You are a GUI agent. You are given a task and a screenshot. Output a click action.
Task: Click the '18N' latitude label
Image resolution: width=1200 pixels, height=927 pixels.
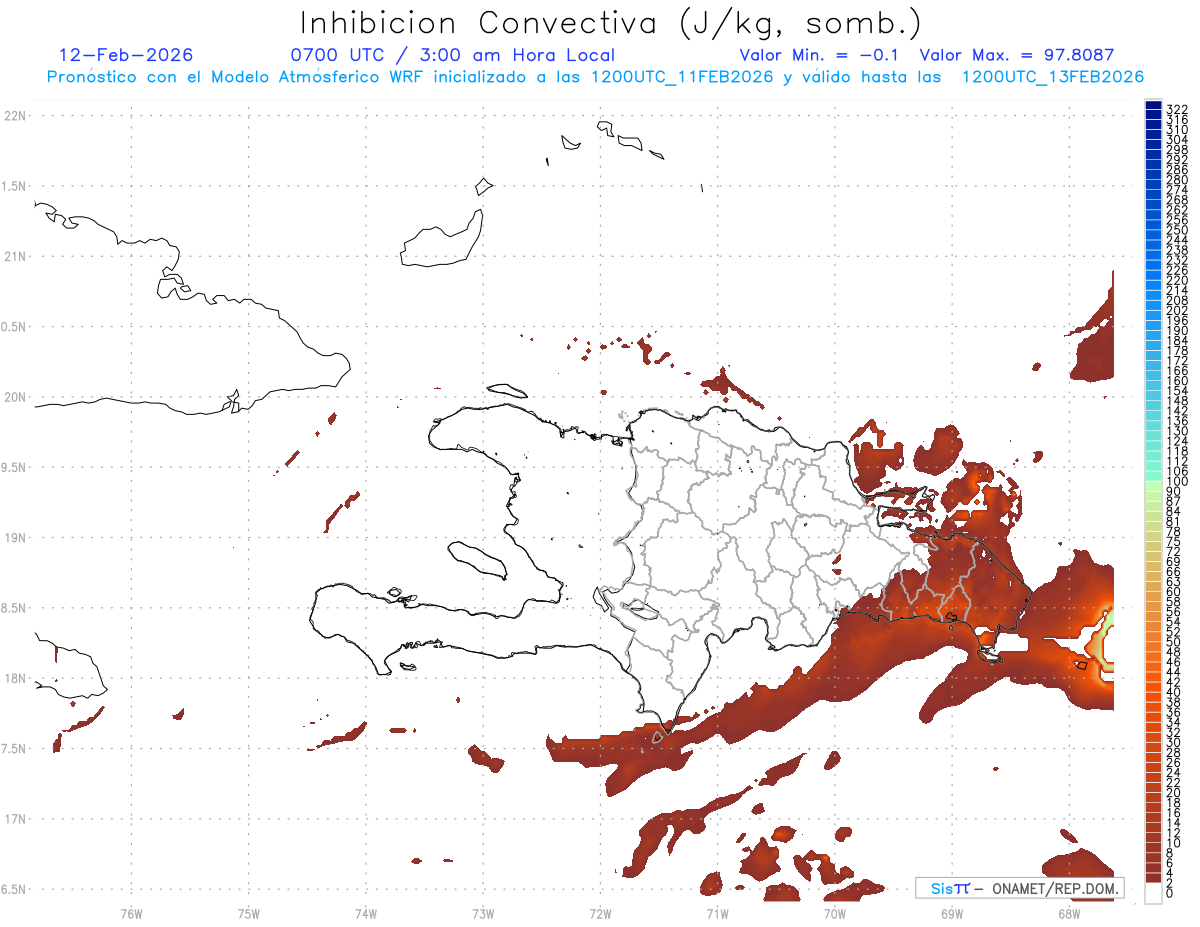coord(16,679)
